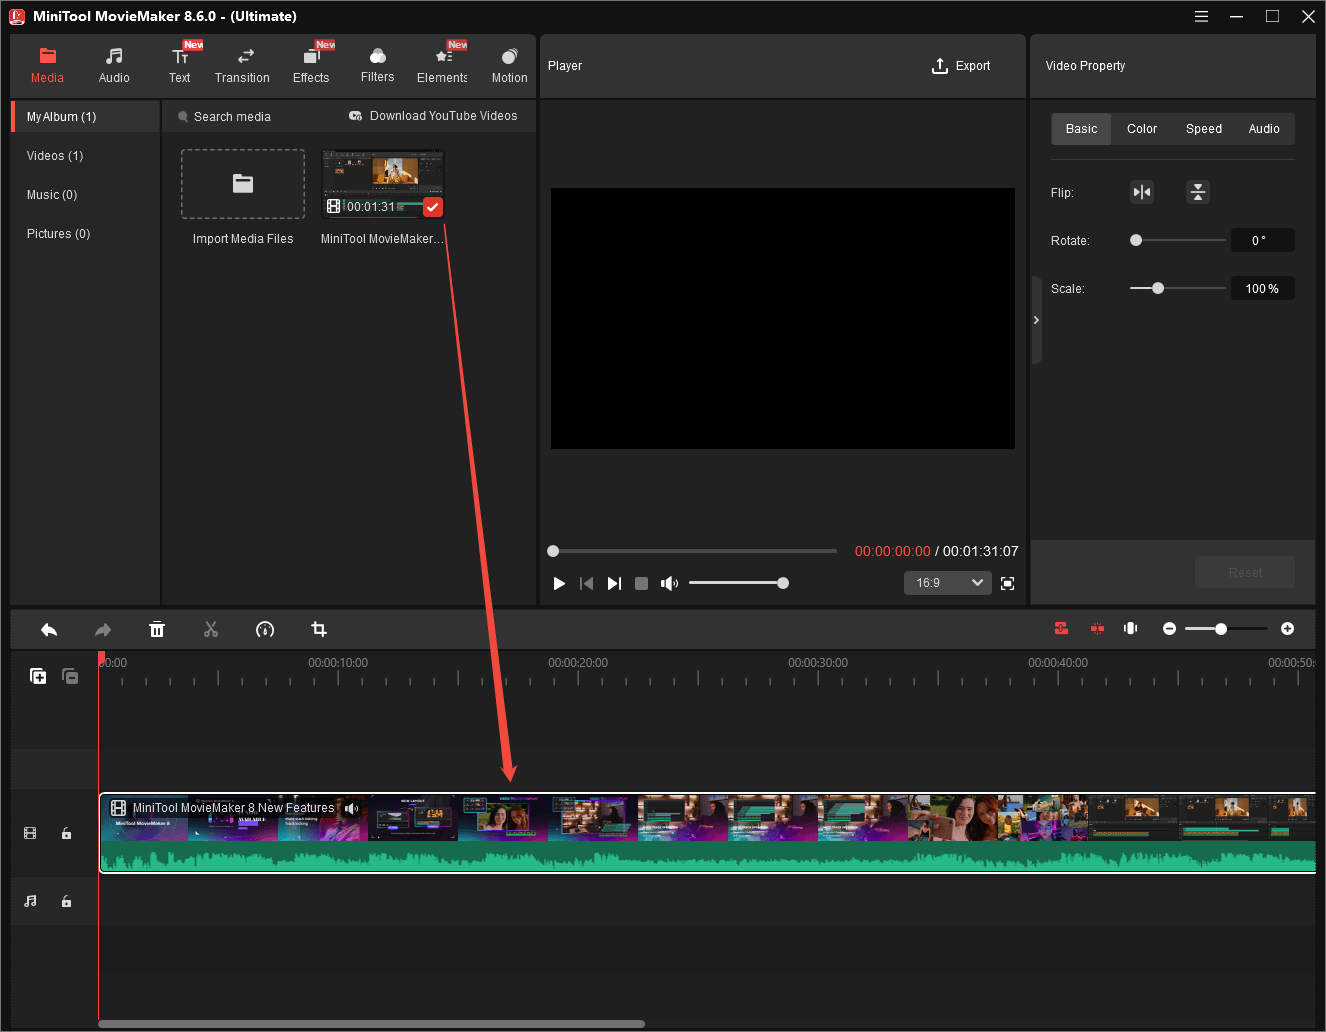Open the 16:9 aspect ratio dropdown
The height and width of the screenshot is (1032, 1326).
pos(947,583)
